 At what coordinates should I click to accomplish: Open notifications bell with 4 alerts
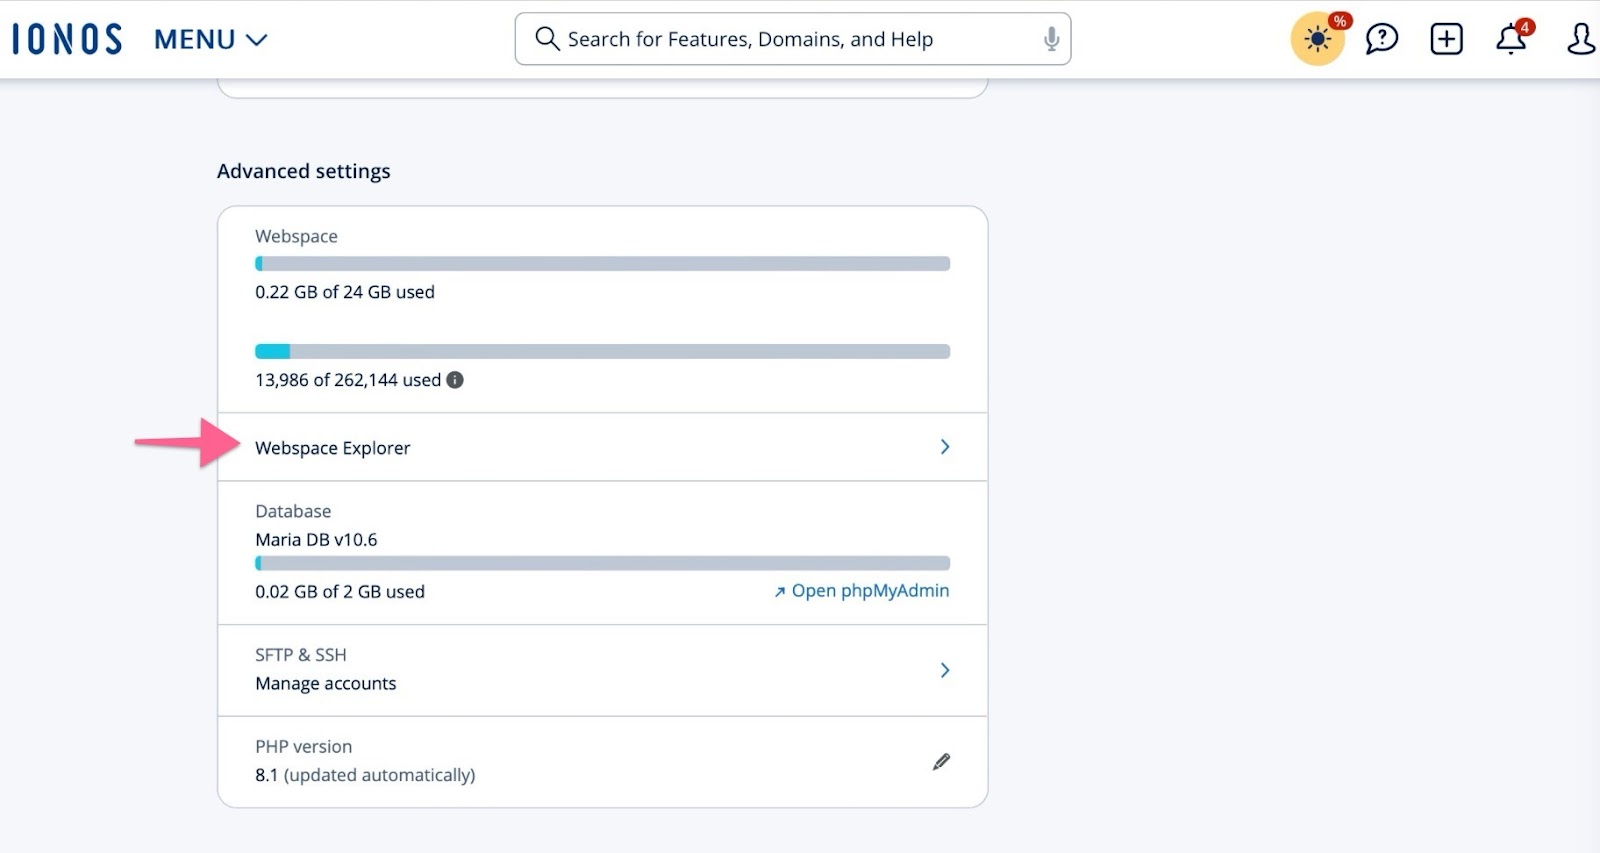click(1510, 39)
